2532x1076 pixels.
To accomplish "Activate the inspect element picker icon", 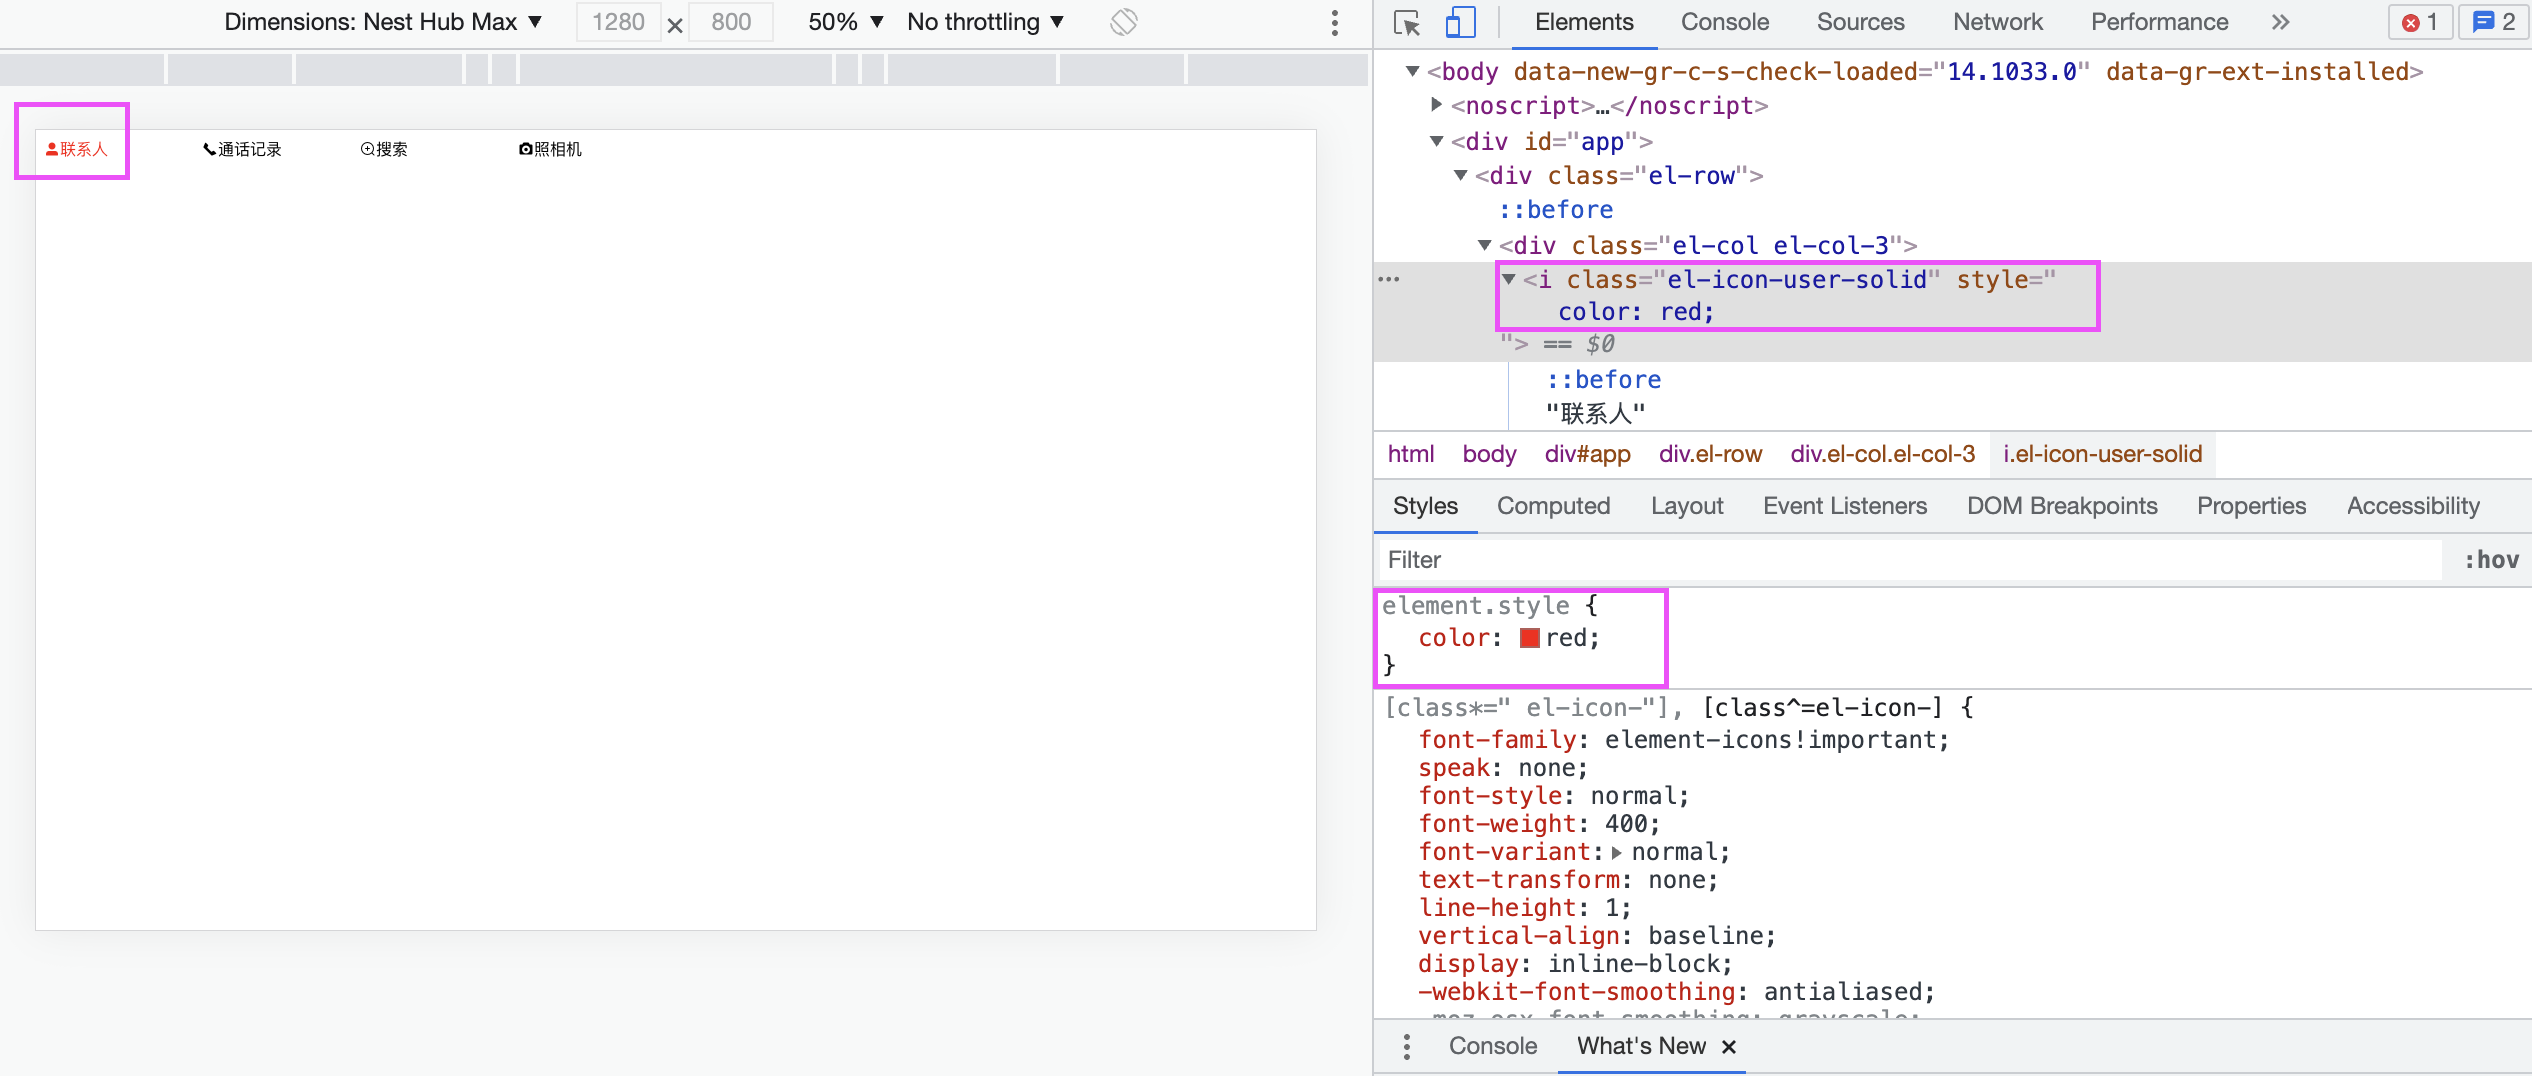I will (1407, 23).
